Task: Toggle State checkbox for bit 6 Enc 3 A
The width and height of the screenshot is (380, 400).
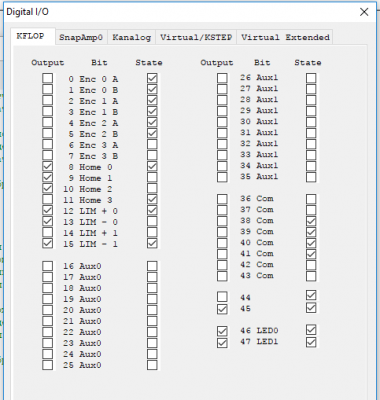Action: [152, 144]
